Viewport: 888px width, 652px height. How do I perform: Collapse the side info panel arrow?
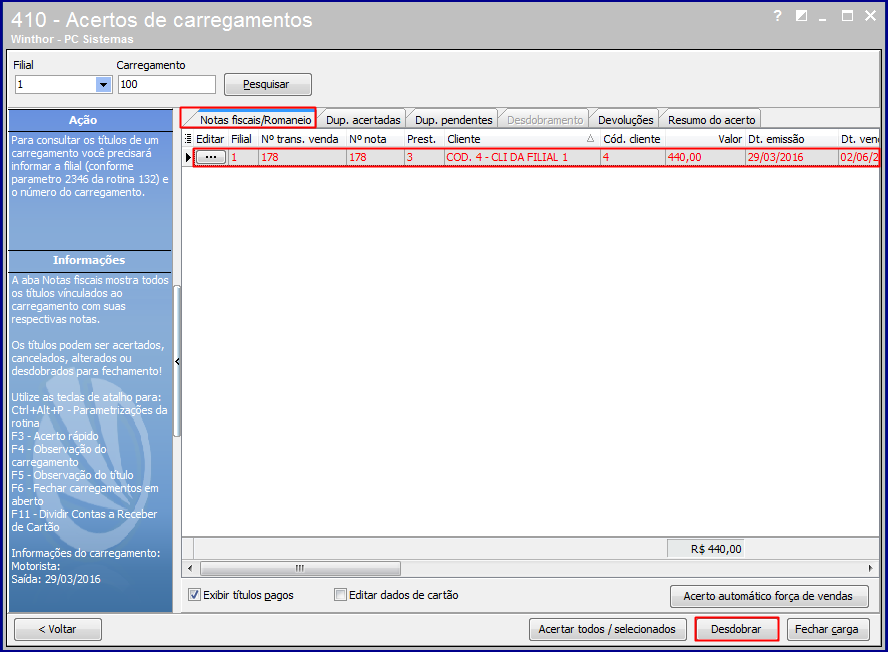[x=177, y=361]
